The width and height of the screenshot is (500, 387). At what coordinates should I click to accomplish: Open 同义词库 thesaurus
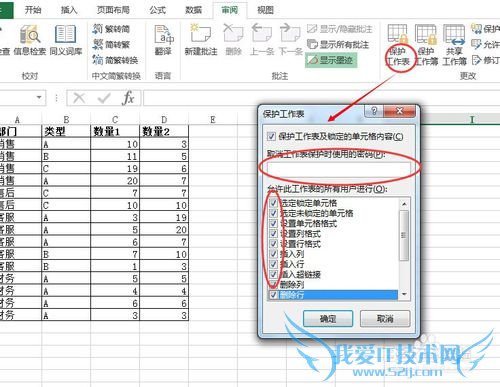click(x=65, y=40)
